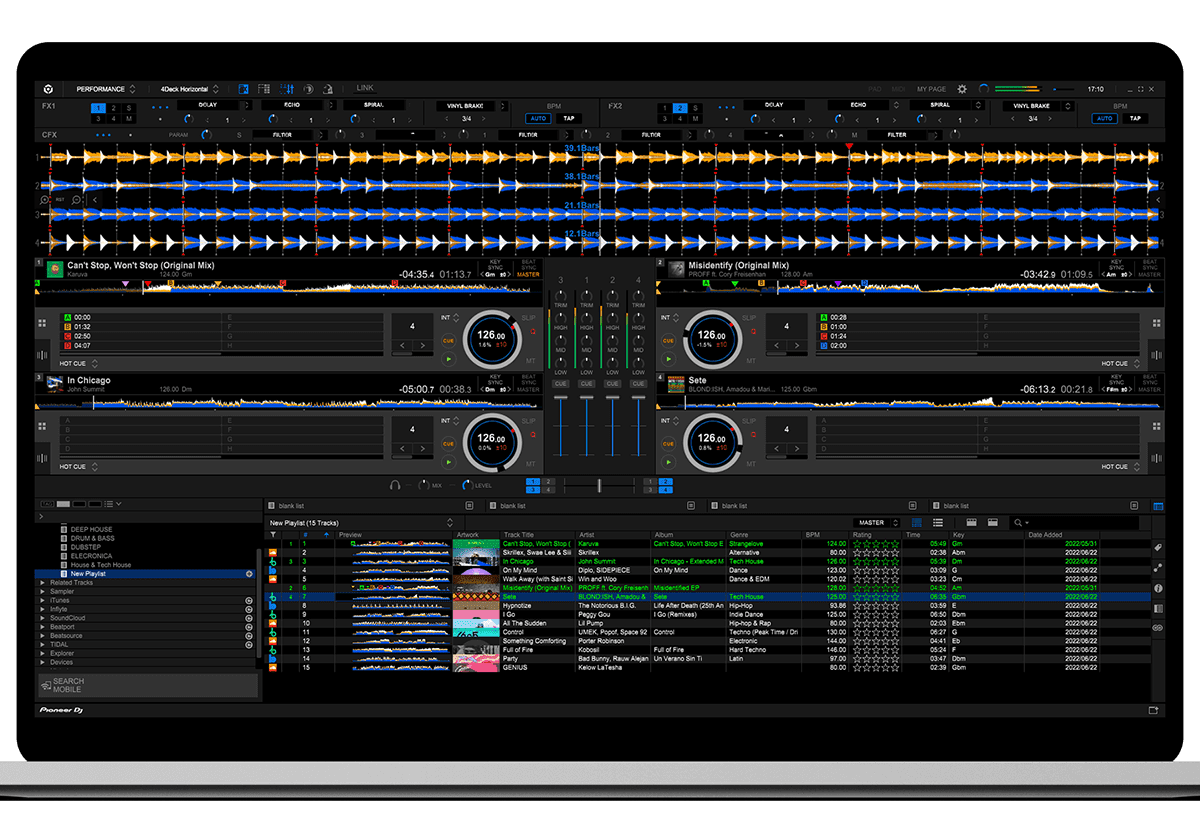The width and height of the screenshot is (1200, 834).
Task: Click the SEARCH MOBILE icon in the sidebar
Action: click(47, 686)
